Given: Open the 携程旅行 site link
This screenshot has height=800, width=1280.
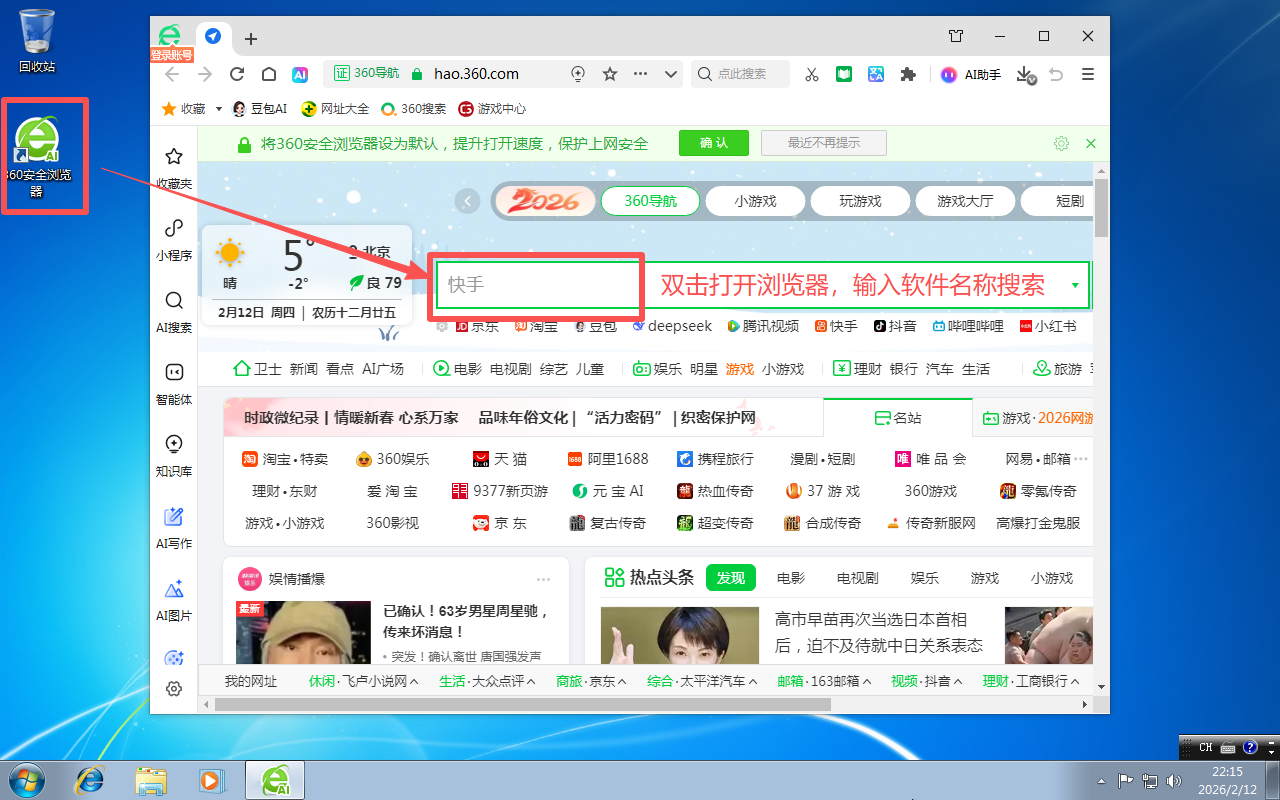Looking at the screenshot, I should pos(715,459).
